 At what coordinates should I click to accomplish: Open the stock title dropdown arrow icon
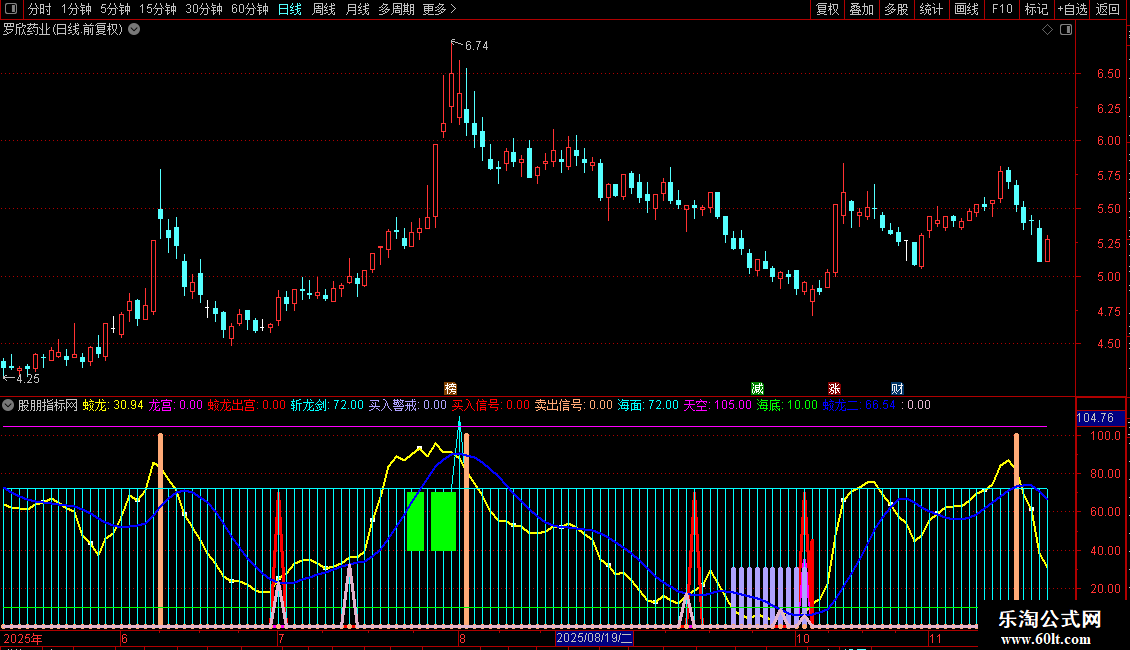pos(134,29)
